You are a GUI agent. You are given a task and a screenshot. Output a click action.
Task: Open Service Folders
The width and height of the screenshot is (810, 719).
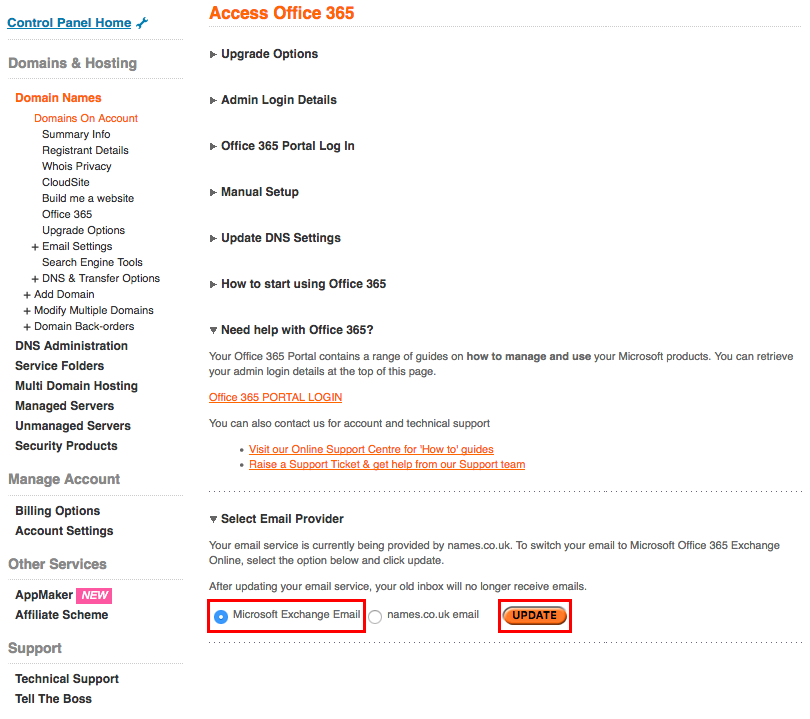(x=59, y=366)
